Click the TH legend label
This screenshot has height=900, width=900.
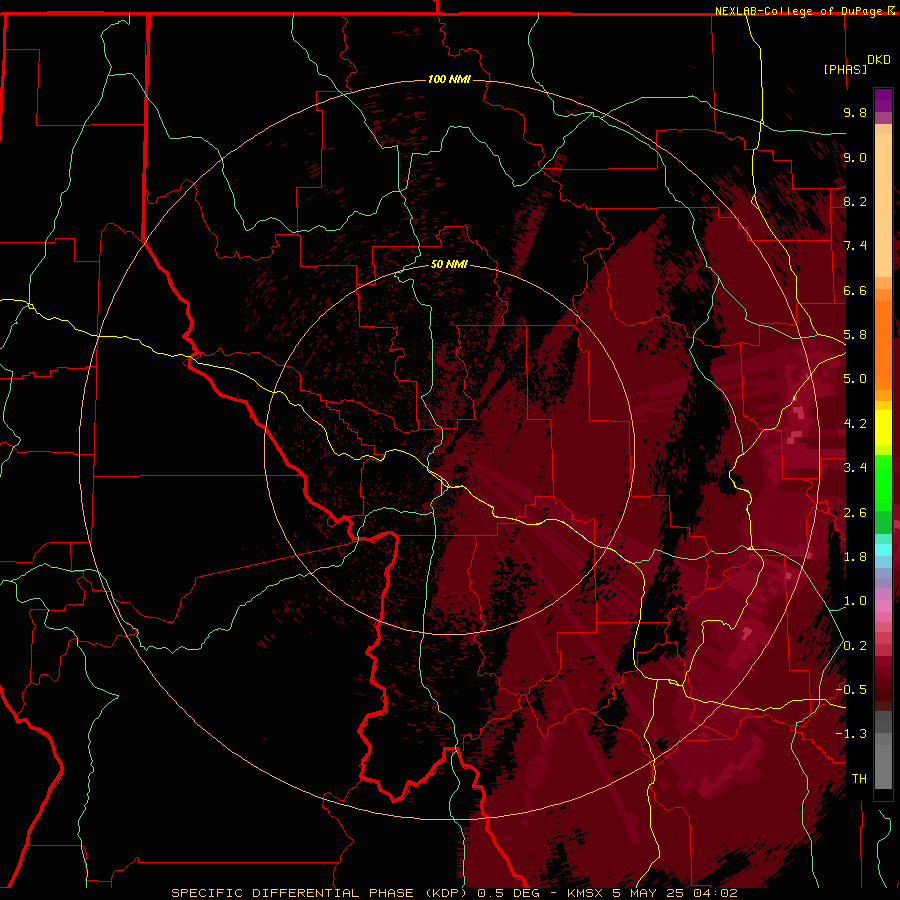tap(859, 779)
